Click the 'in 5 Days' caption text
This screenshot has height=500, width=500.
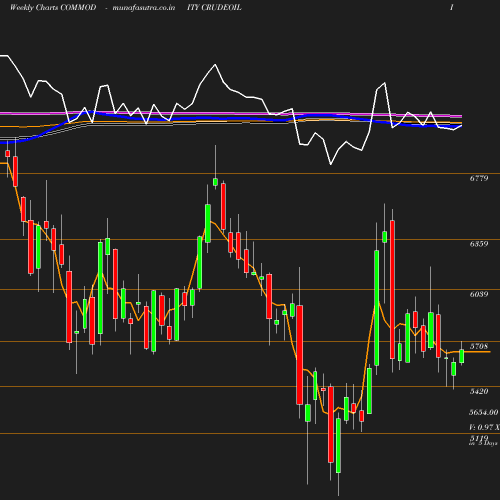tap(483, 443)
